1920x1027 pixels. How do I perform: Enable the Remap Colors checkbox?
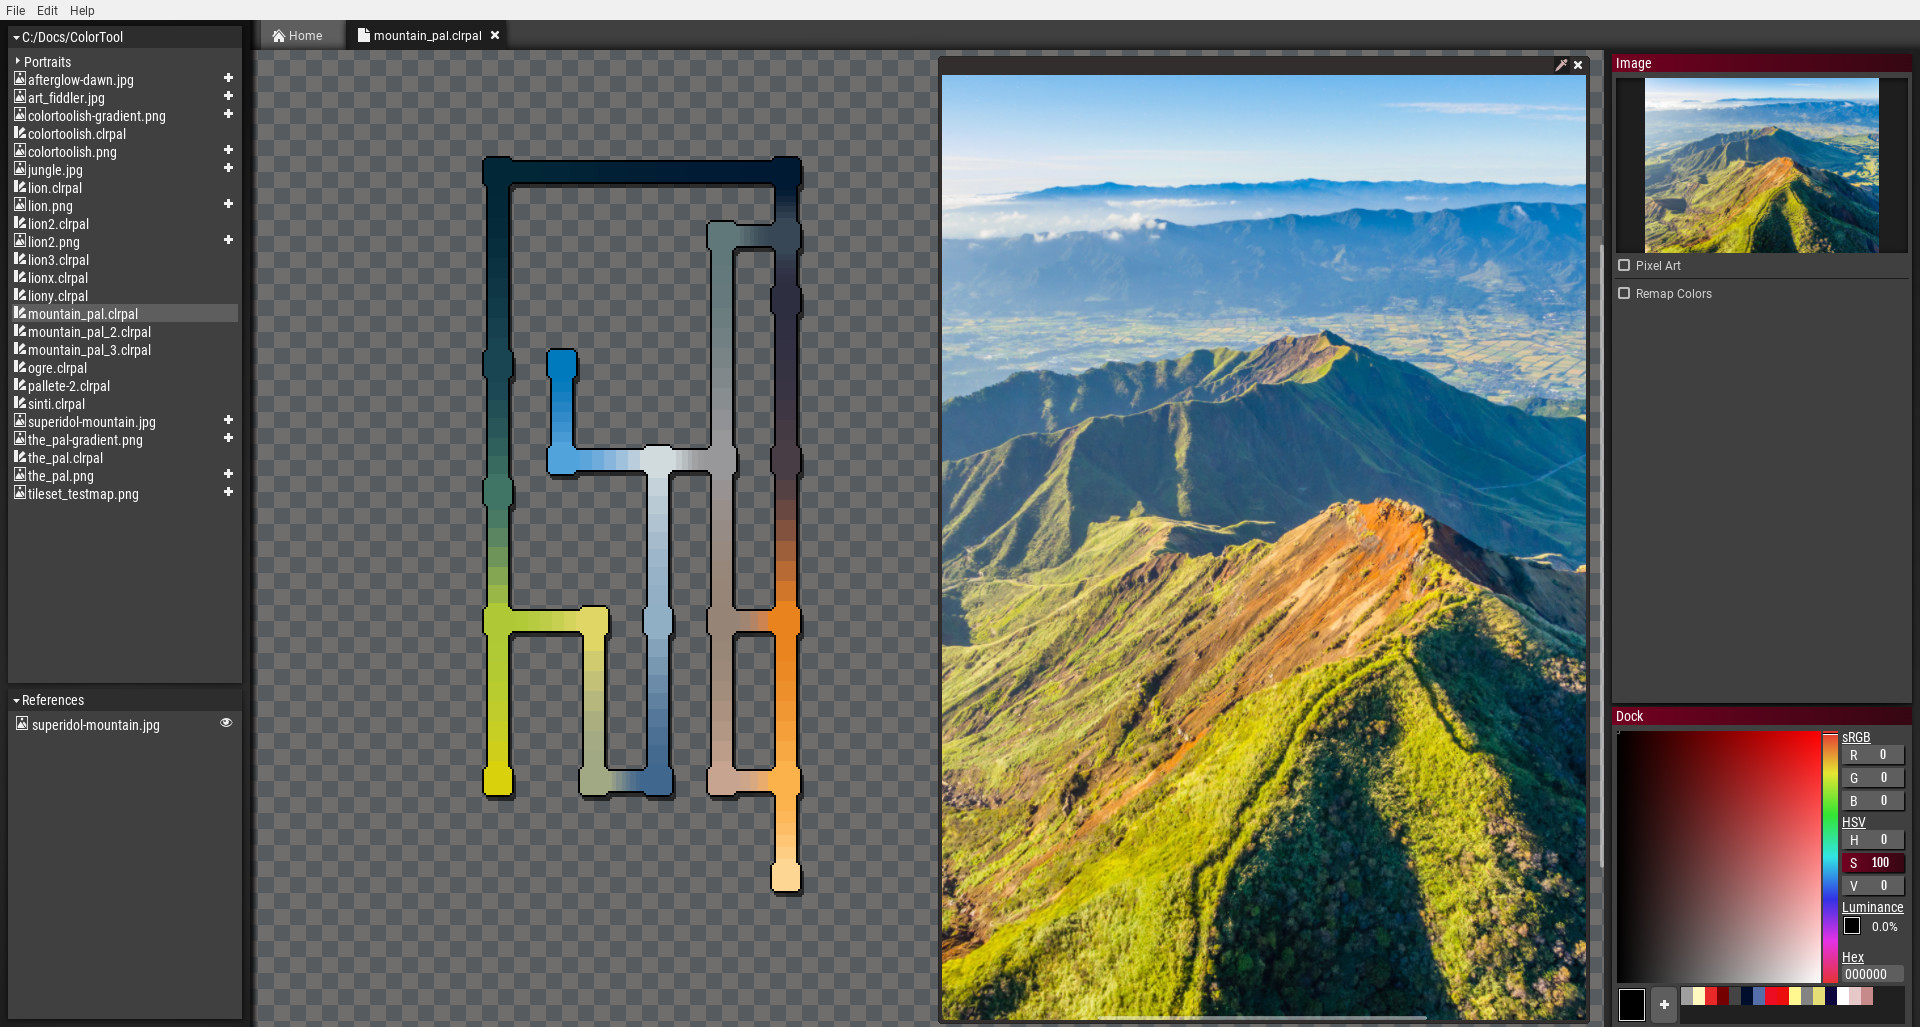pos(1624,293)
